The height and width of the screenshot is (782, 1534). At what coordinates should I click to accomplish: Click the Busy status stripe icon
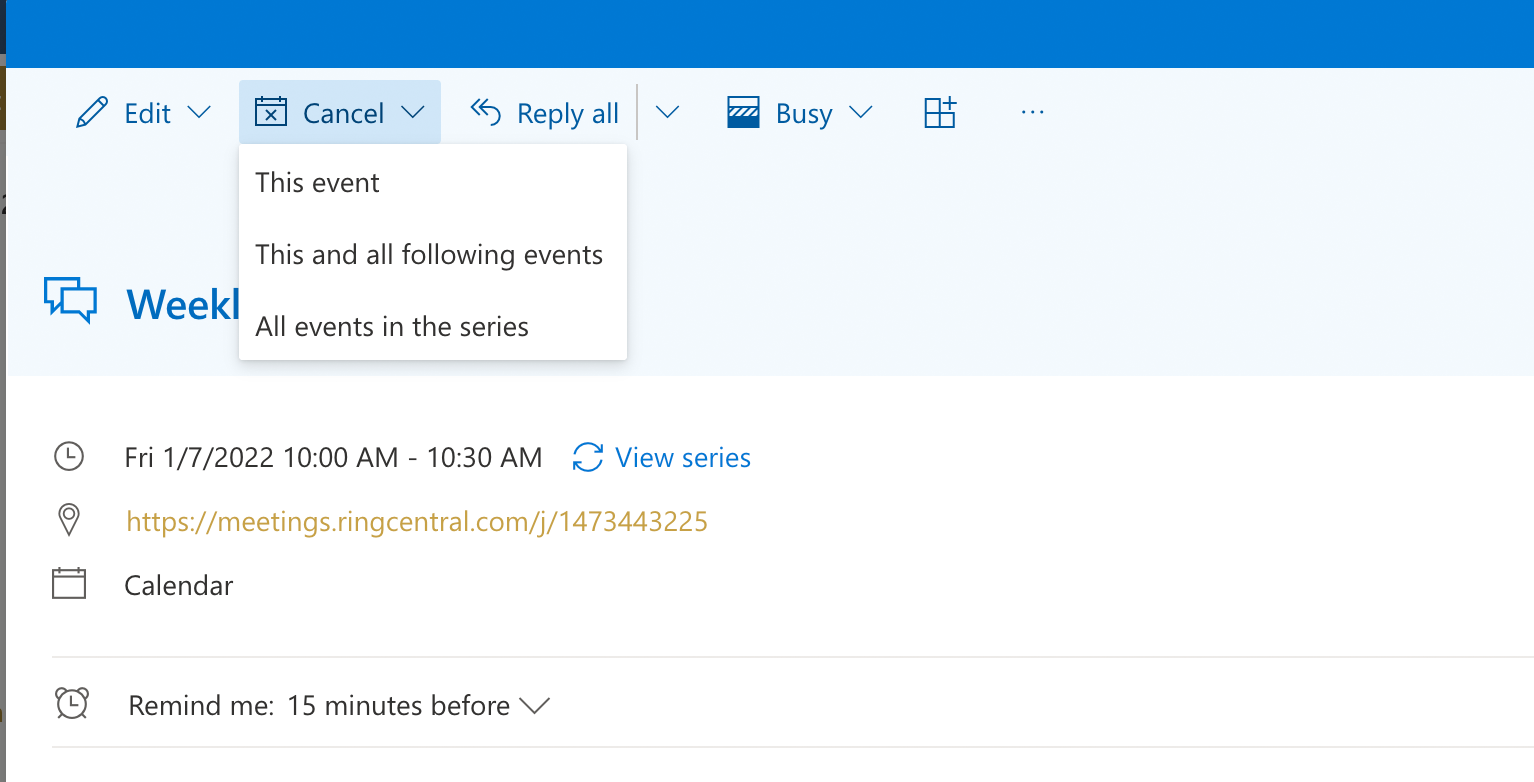743,113
